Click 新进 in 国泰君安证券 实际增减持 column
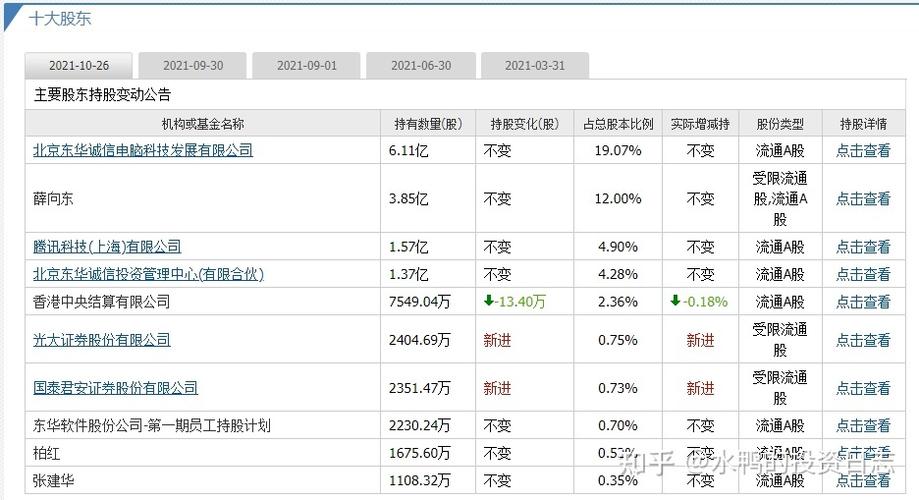Viewport: 919px width, 500px height. tap(700, 388)
